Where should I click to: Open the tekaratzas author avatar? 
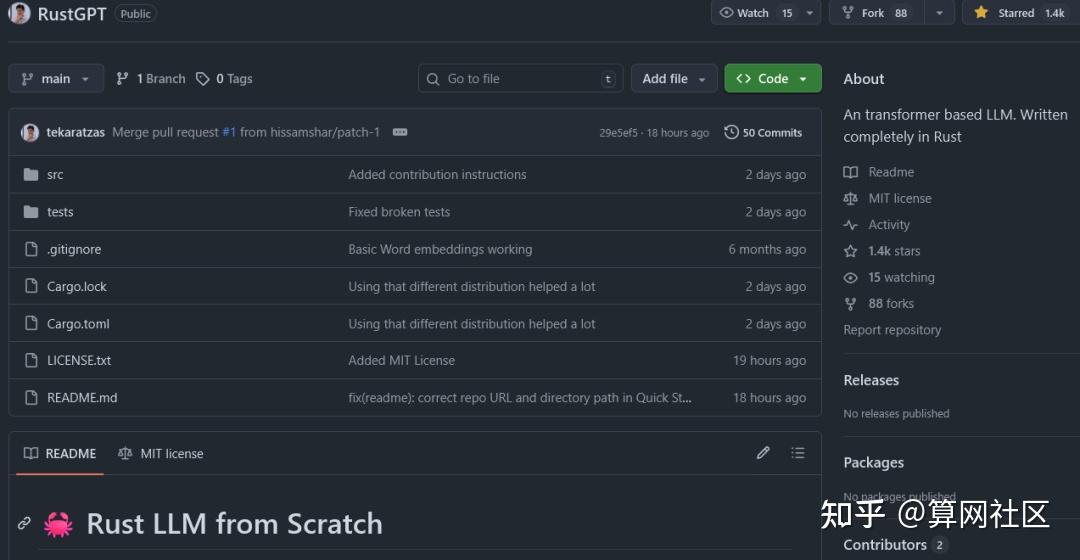30,132
